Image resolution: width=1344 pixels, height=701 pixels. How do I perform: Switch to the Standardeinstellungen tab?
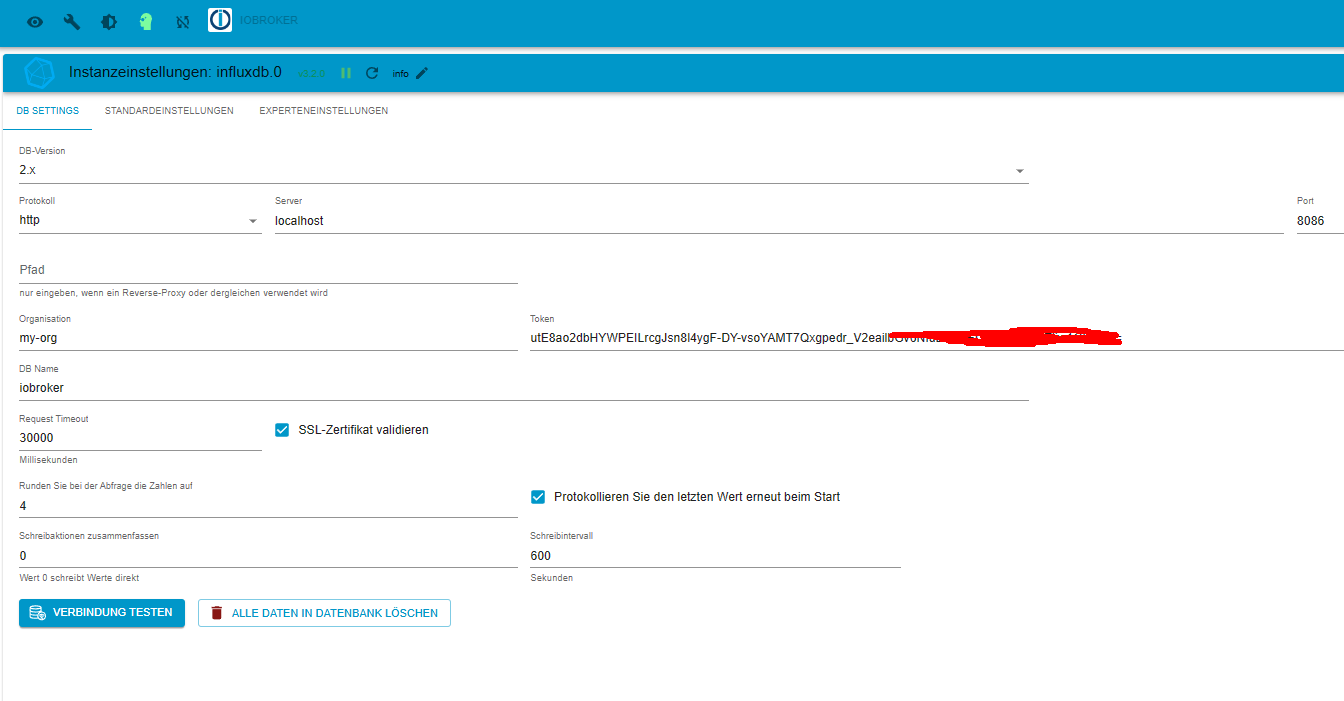point(169,111)
